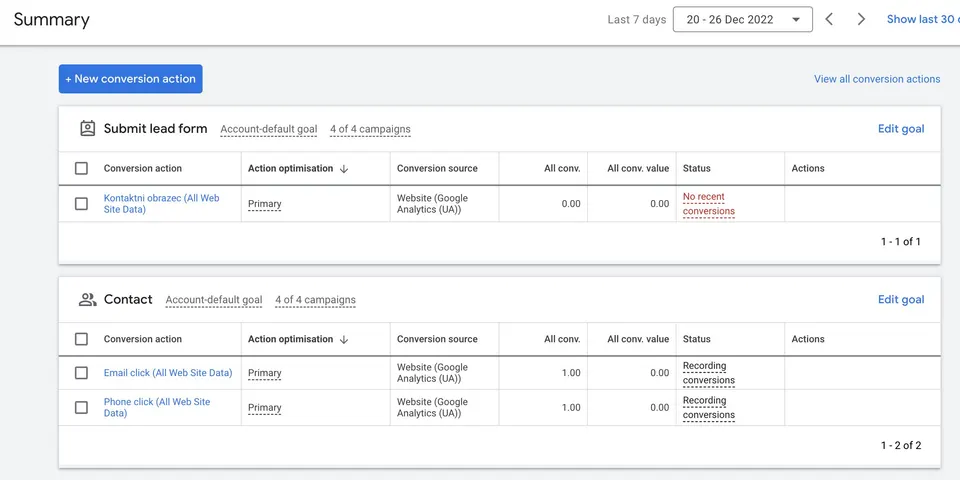Screen dimensions: 960x480
Task: Click Conversion source header in Contact table
Action: (x=437, y=339)
